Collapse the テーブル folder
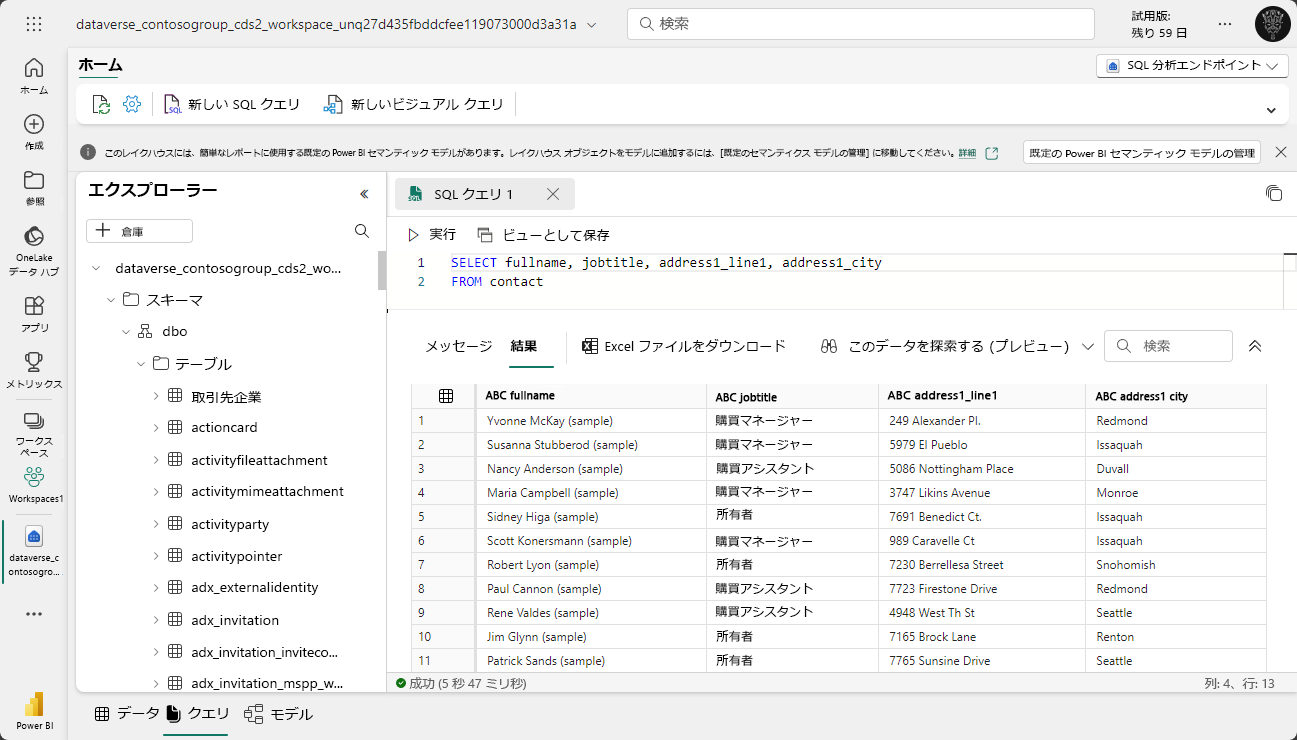This screenshot has height=740, width=1297. 142,364
